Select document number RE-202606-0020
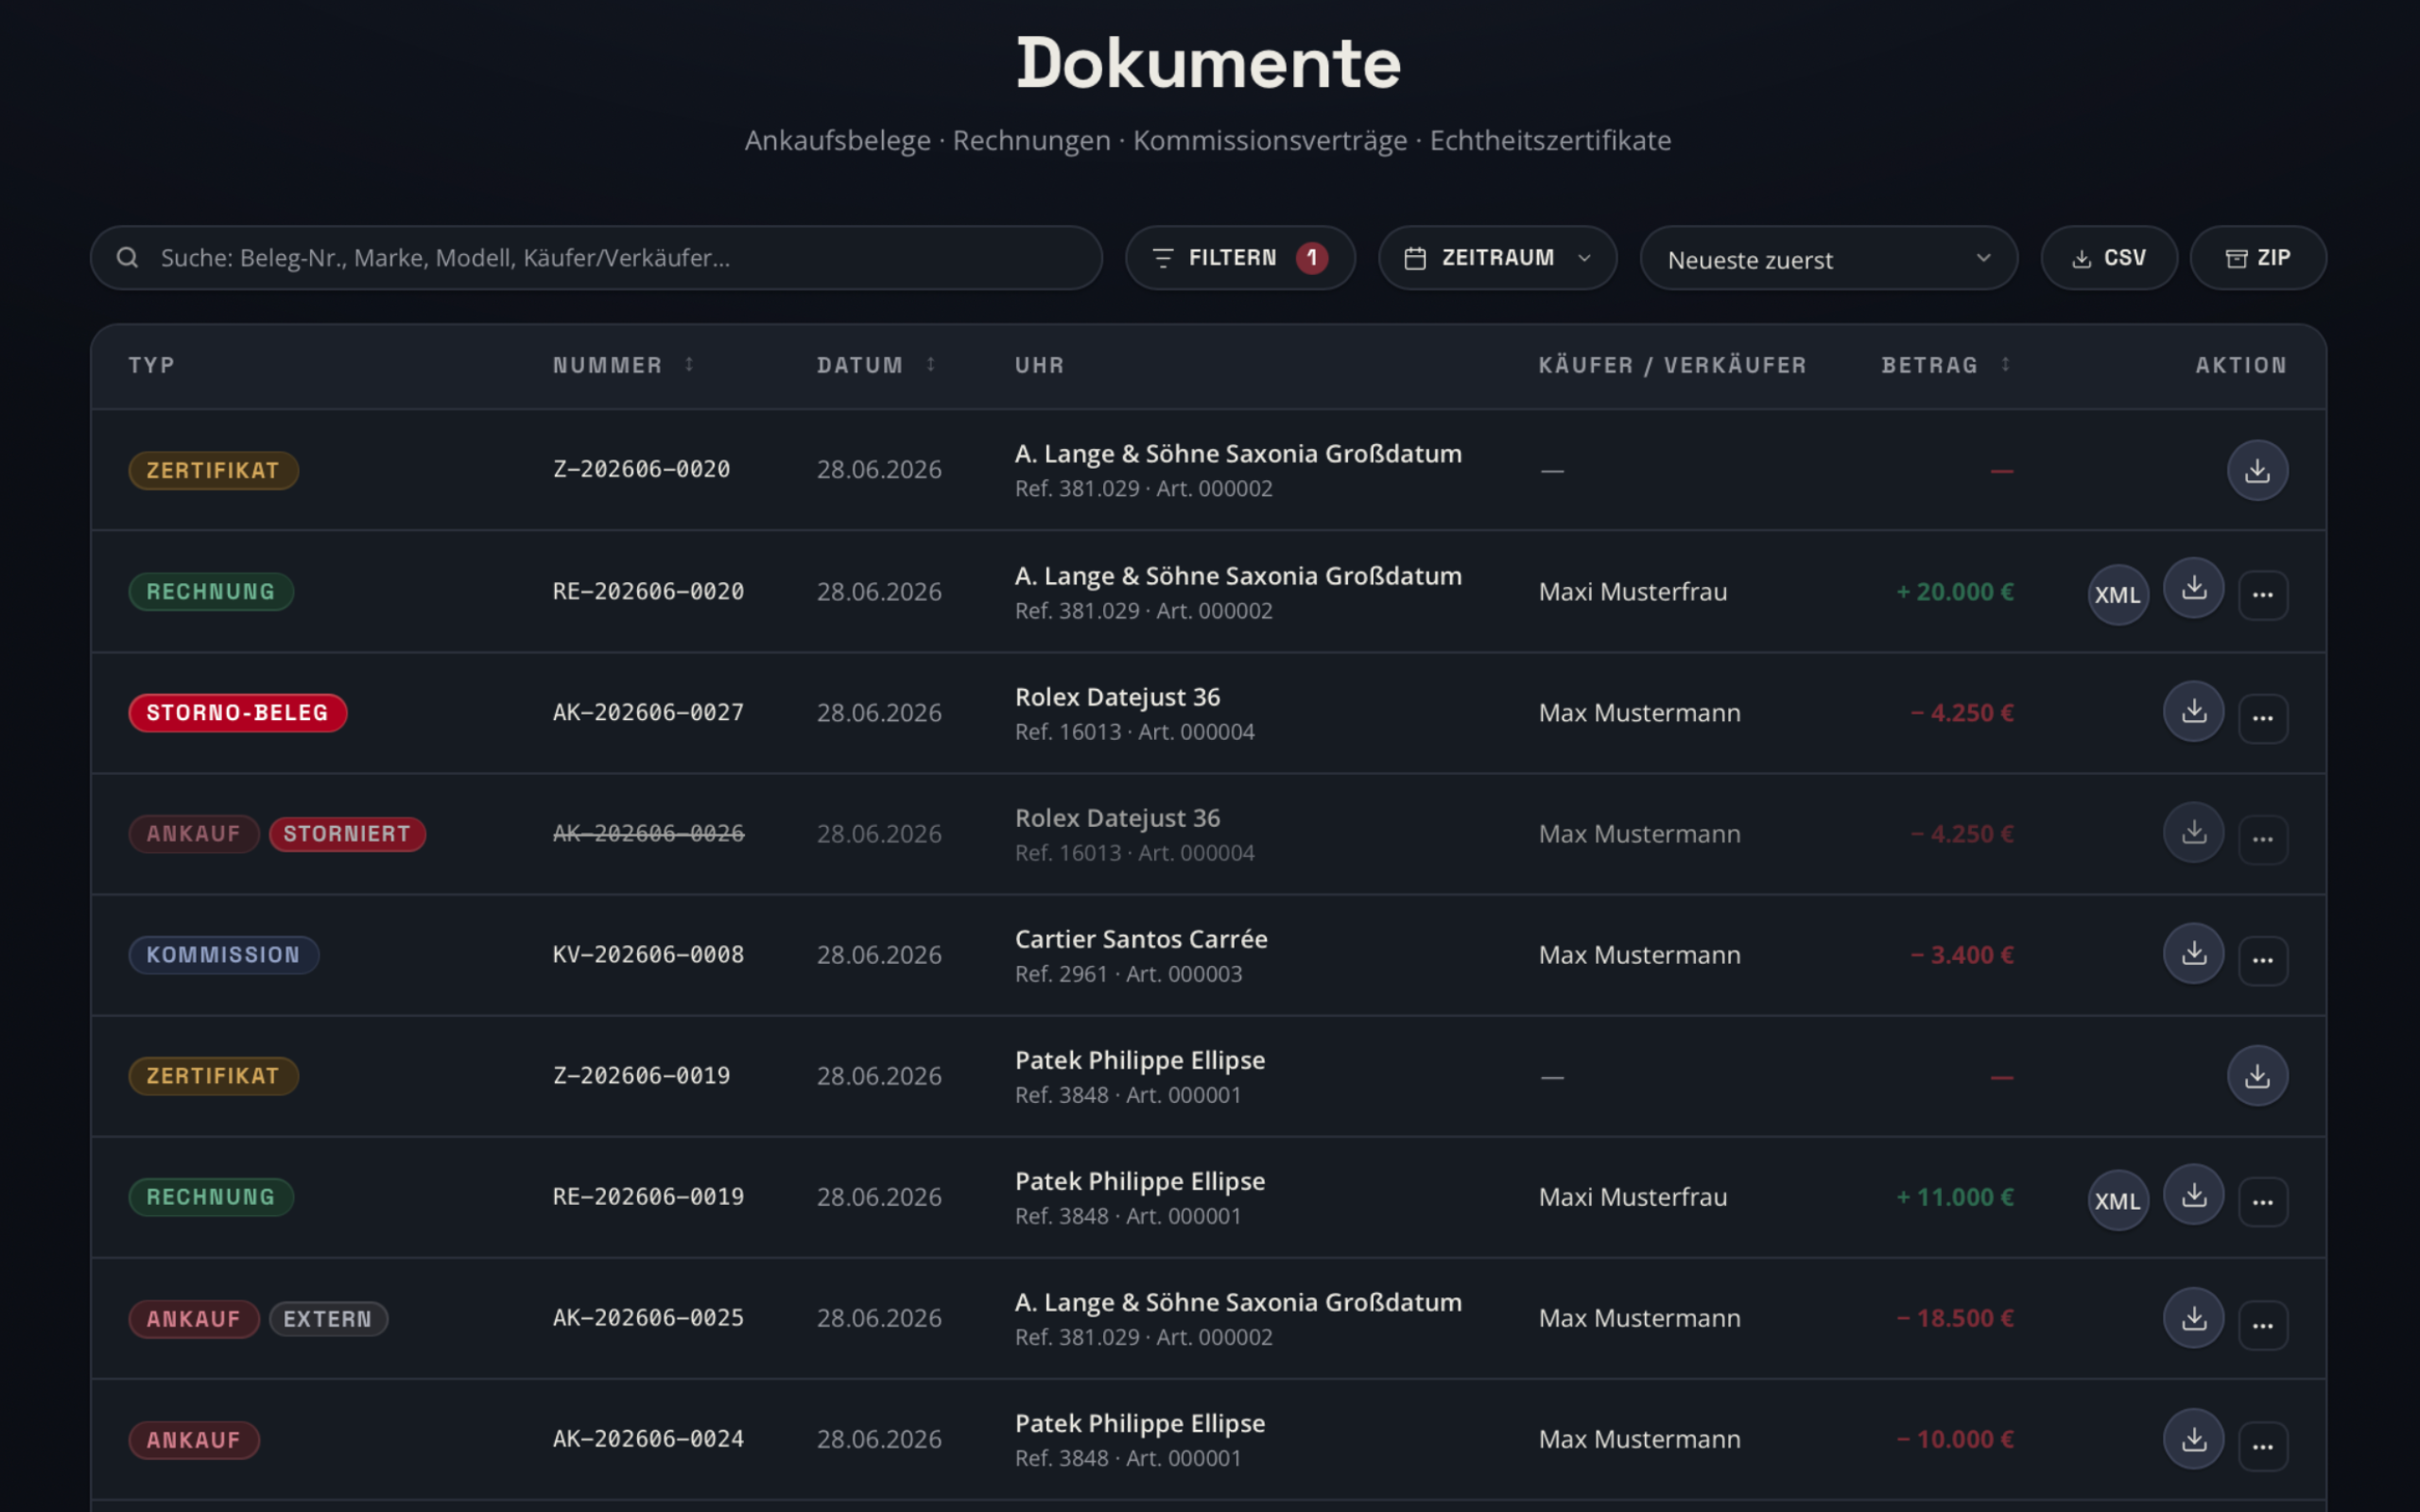This screenshot has height=1512, width=2420. click(648, 591)
